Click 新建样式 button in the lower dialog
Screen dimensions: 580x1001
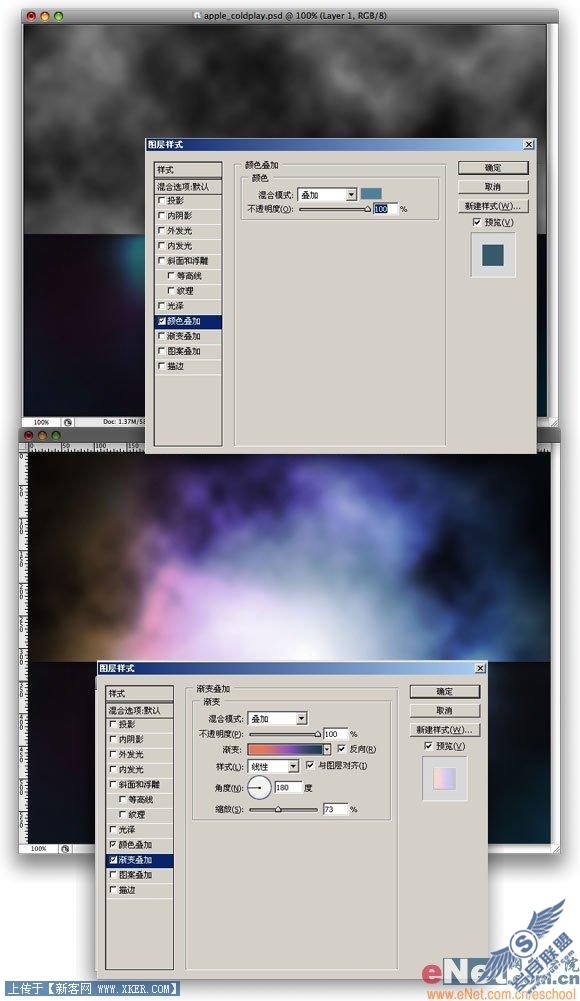point(445,730)
